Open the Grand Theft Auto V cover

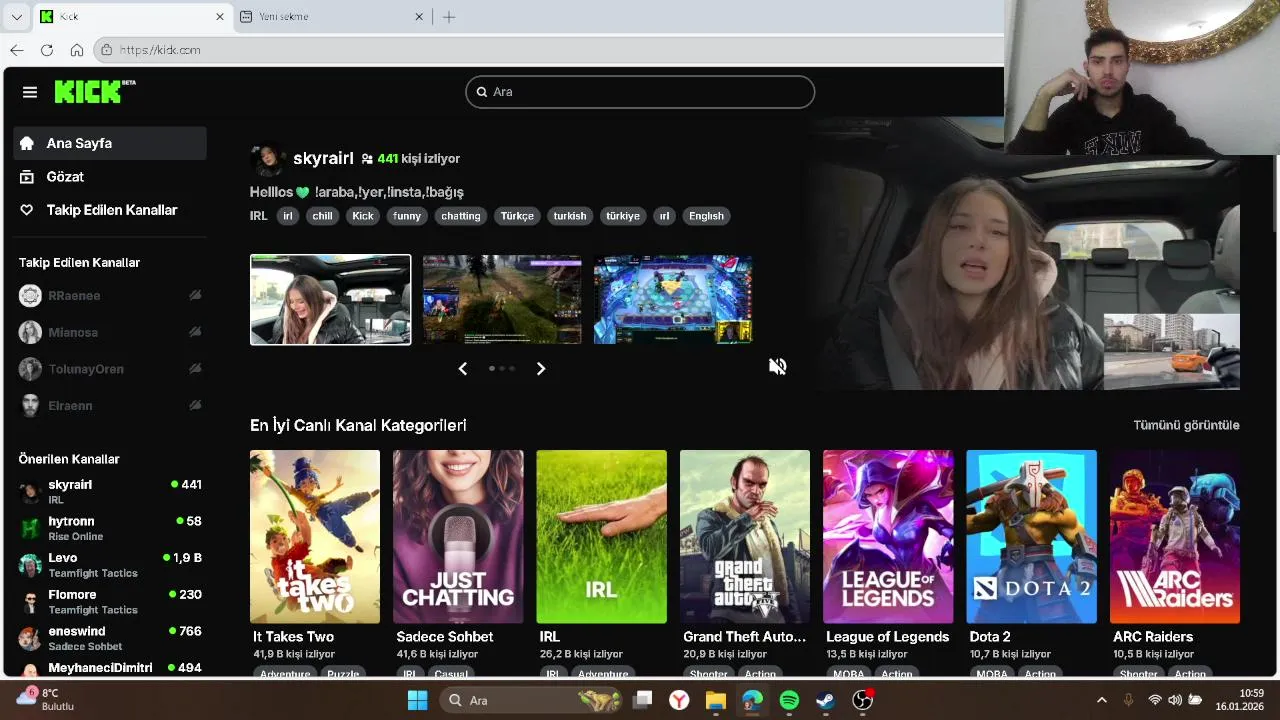tap(745, 537)
